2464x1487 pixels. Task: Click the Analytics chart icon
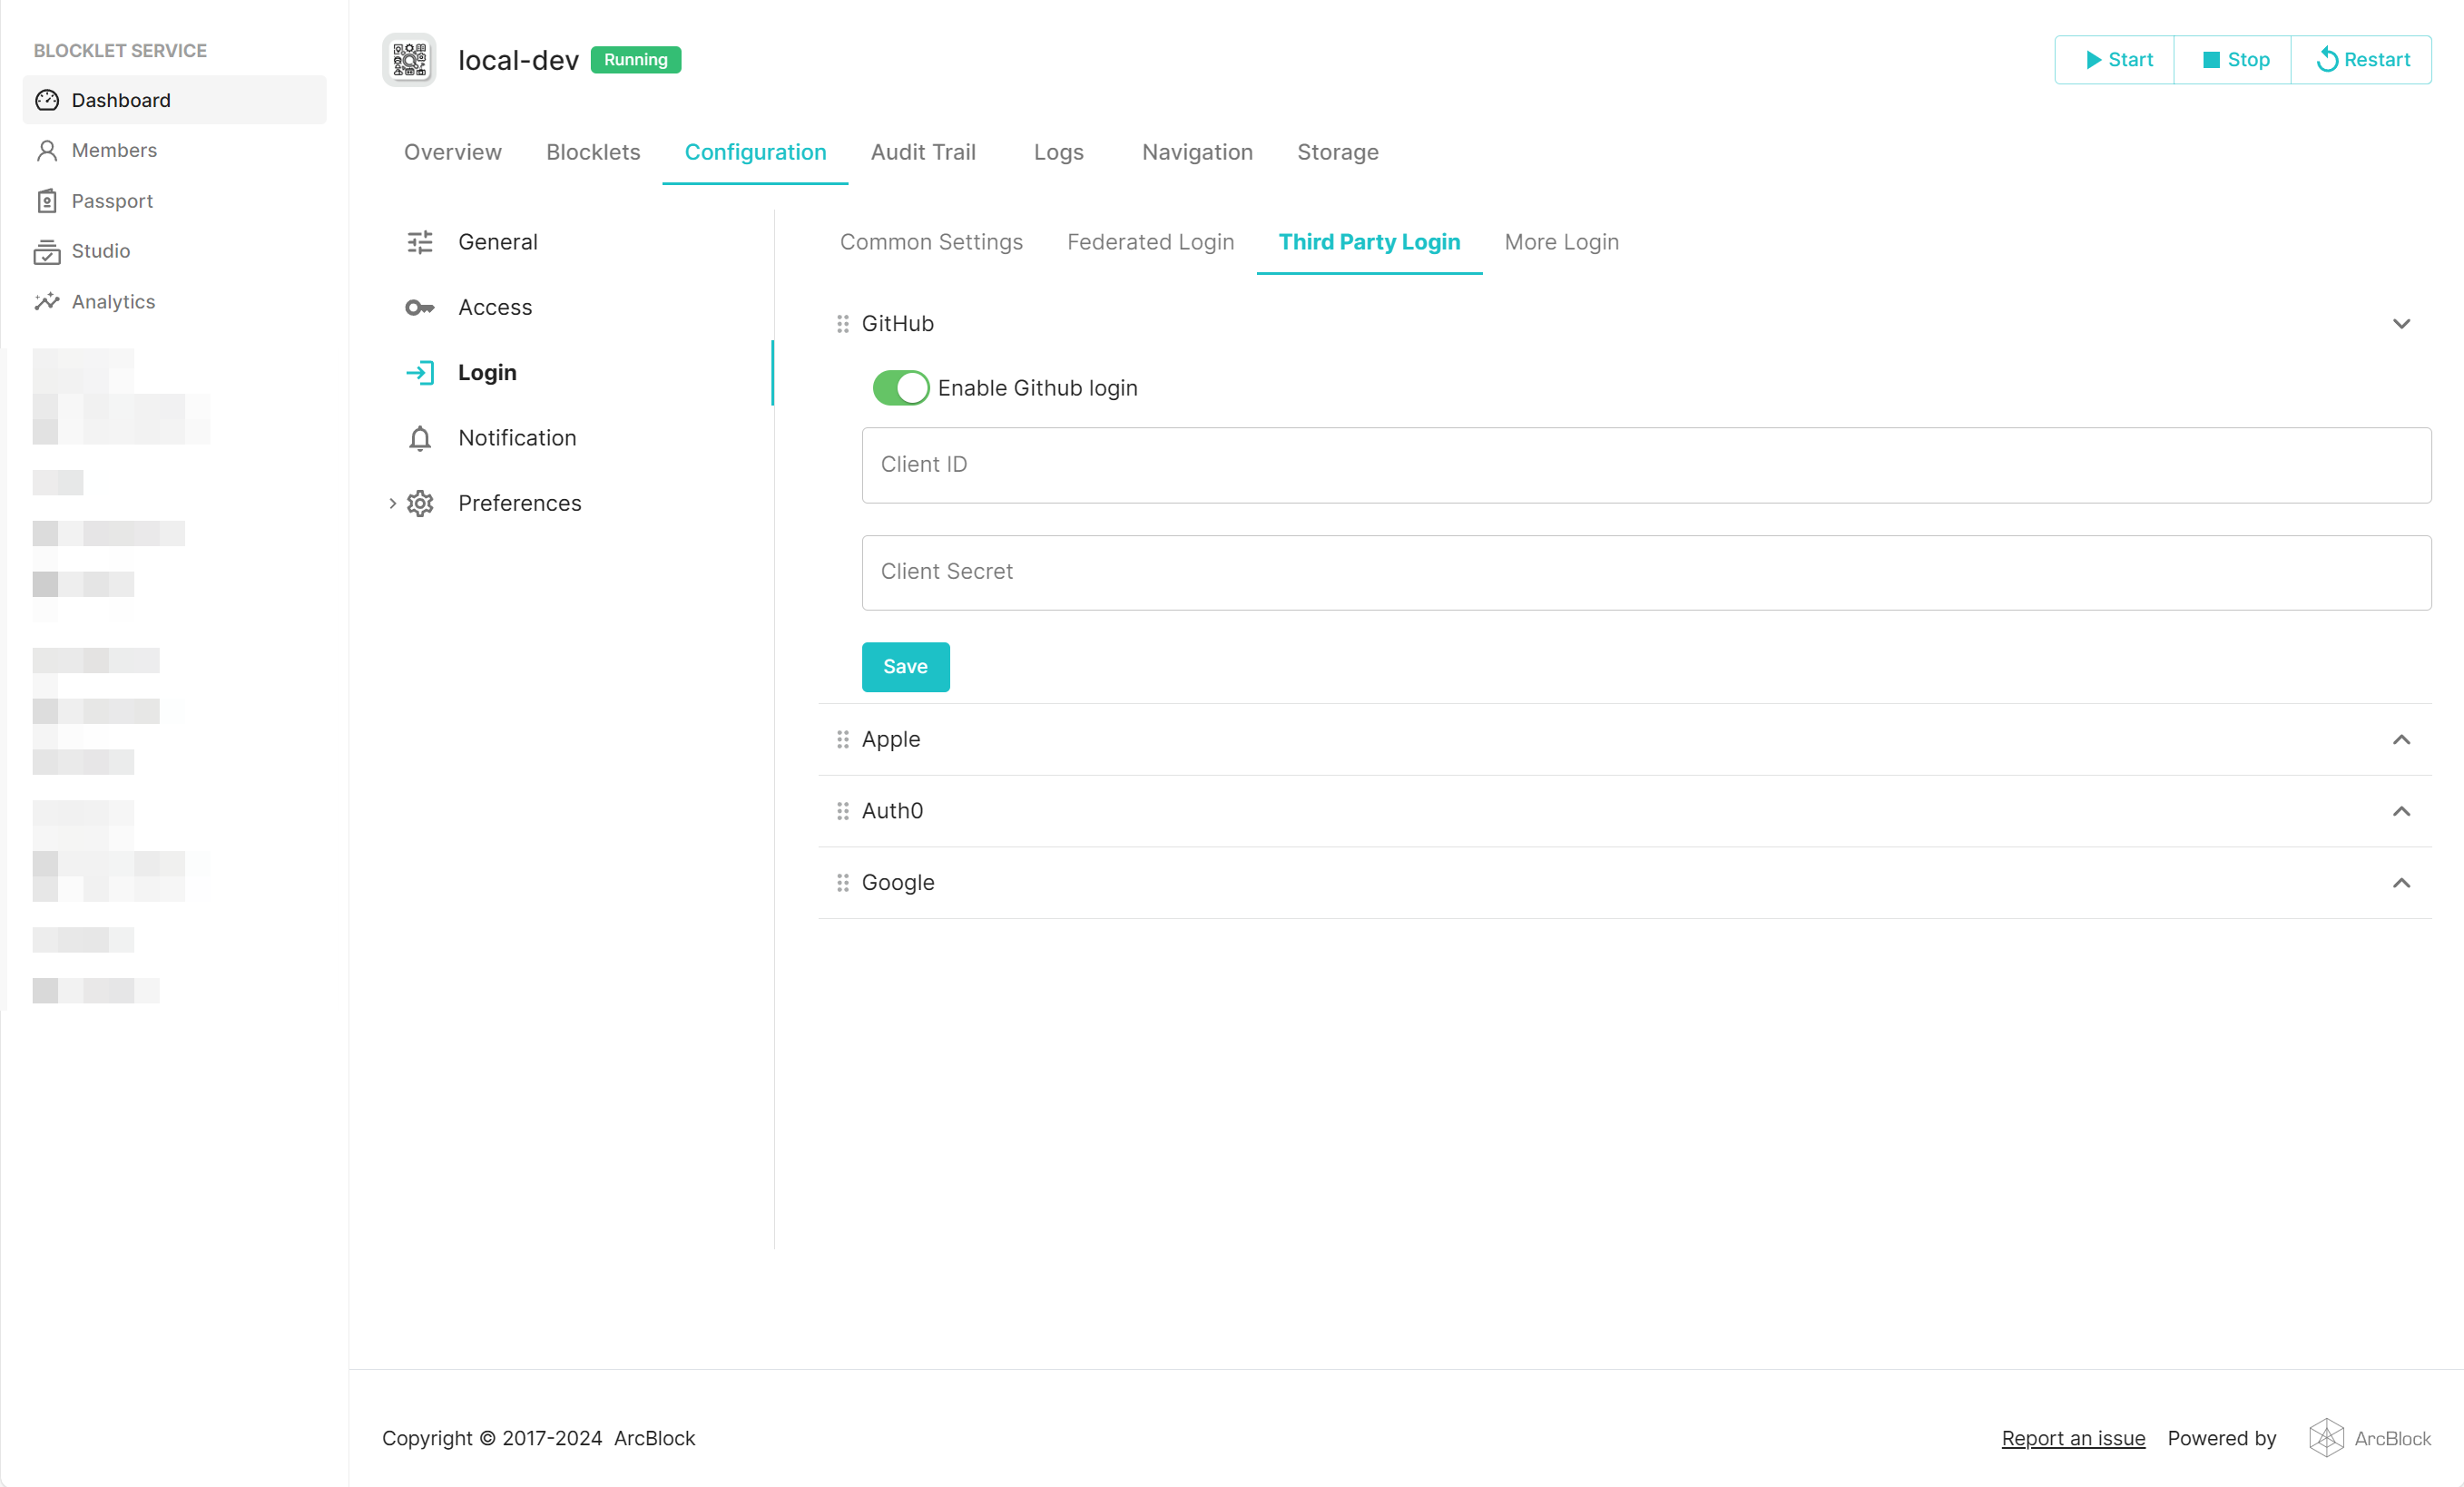pyautogui.click(x=47, y=302)
